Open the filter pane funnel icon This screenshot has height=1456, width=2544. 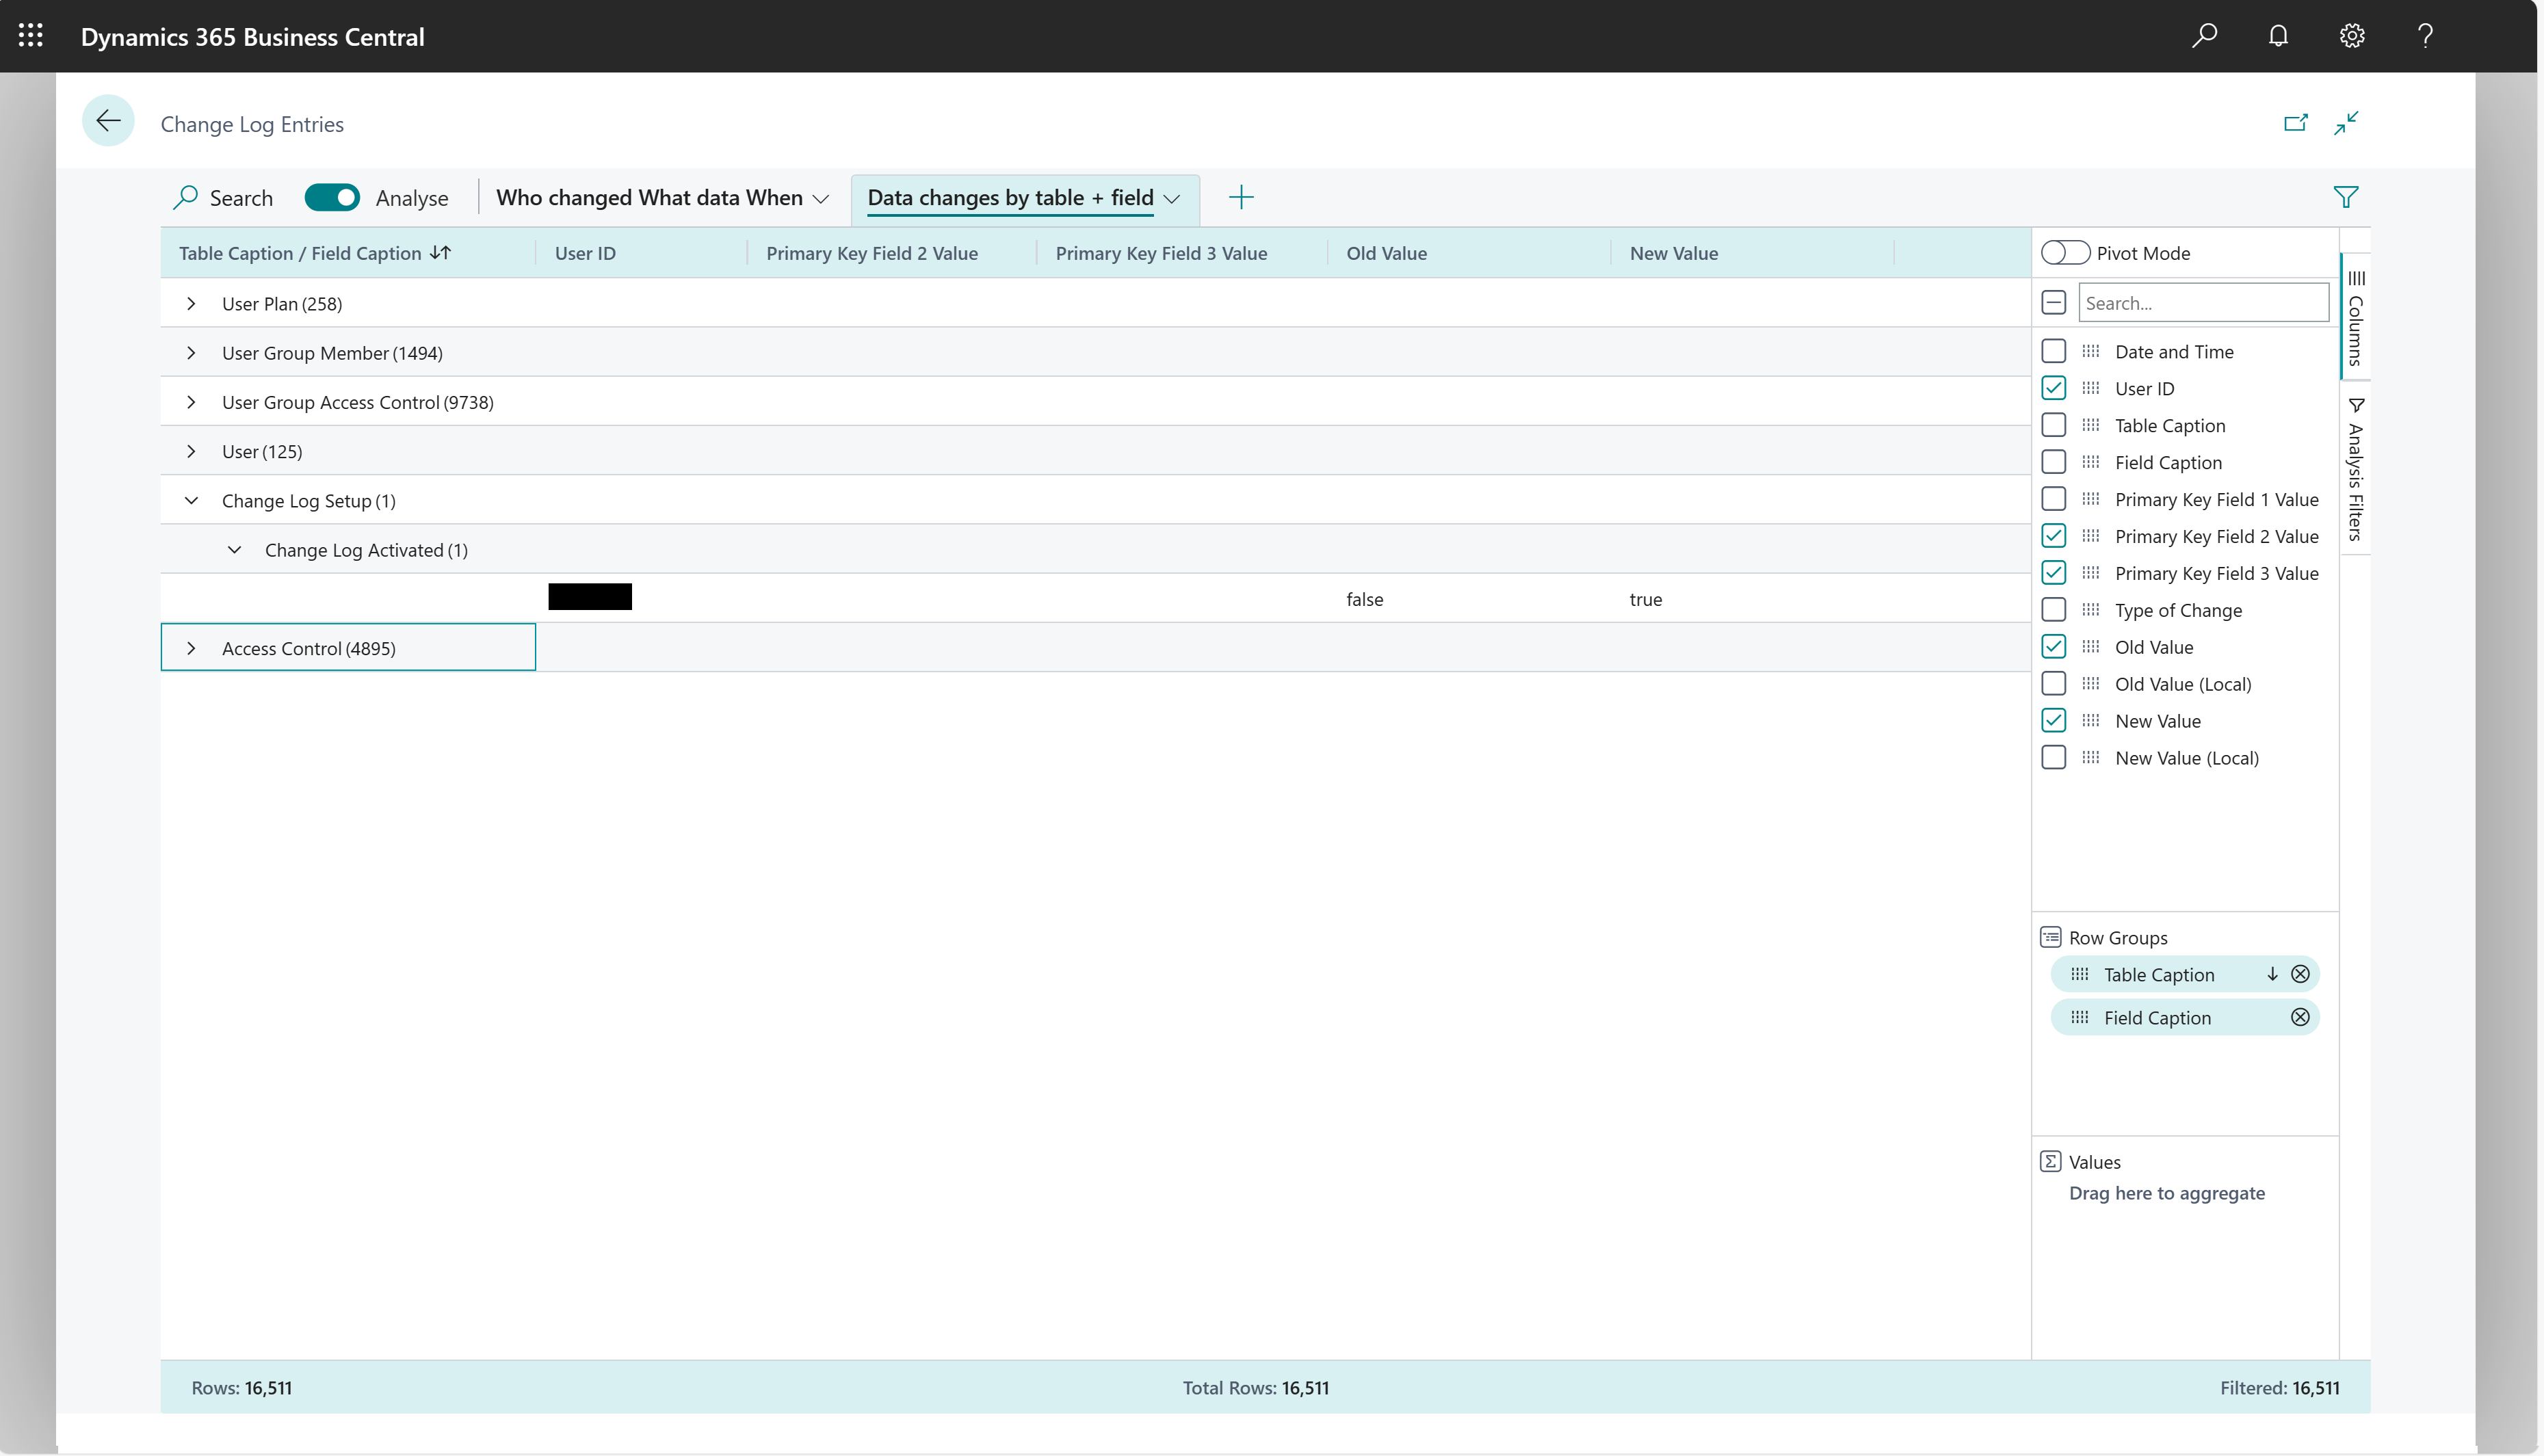[2347, 196]
